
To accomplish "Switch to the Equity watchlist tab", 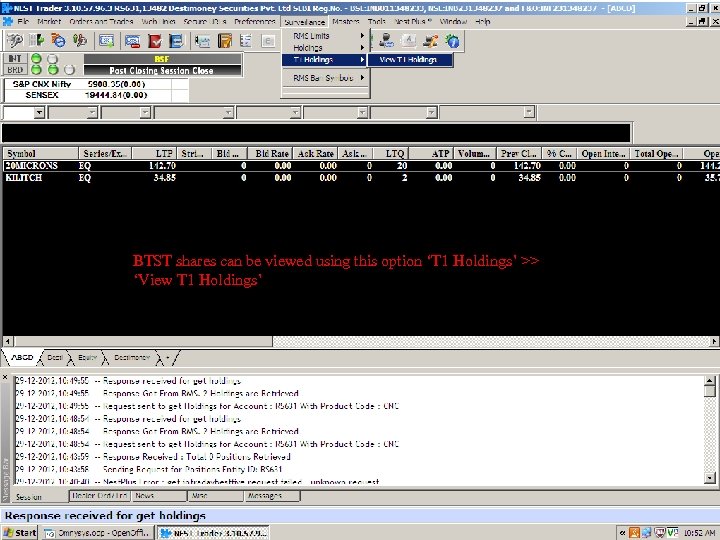I will pyautogui.click(x=87, y=357).
